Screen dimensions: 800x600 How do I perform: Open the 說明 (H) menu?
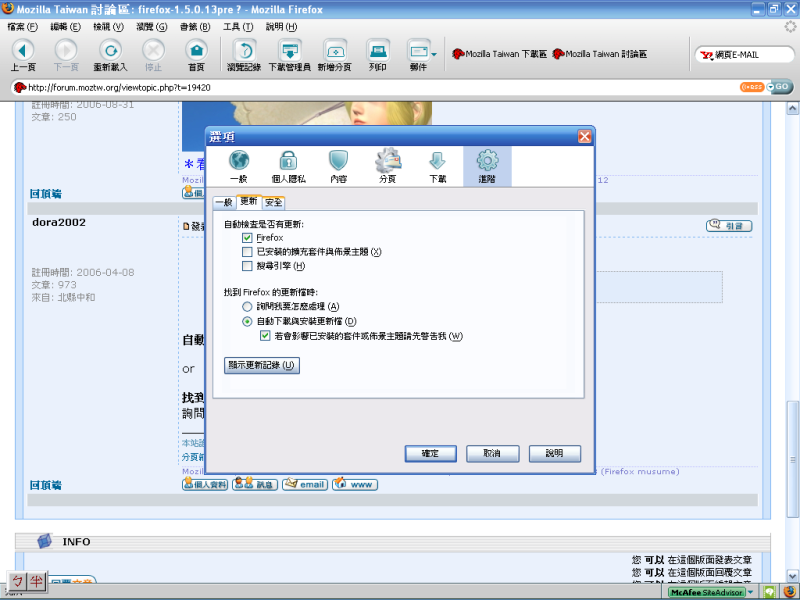pyautogui.click(x=281, y=27)
